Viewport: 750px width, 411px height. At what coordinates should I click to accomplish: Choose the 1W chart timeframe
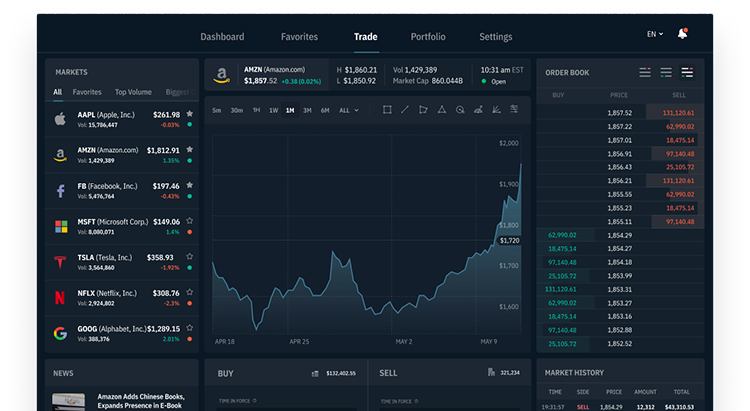point(274,111)
